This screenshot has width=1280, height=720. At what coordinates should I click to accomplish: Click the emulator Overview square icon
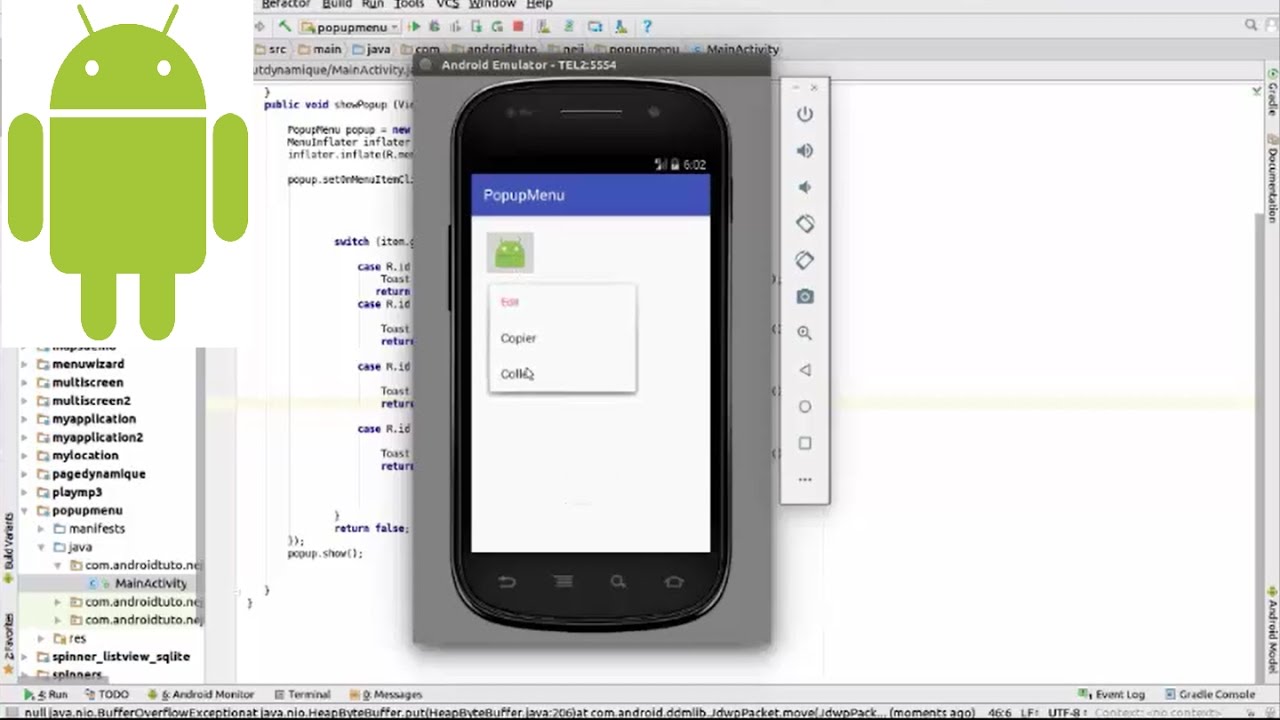tap(805, 443)
